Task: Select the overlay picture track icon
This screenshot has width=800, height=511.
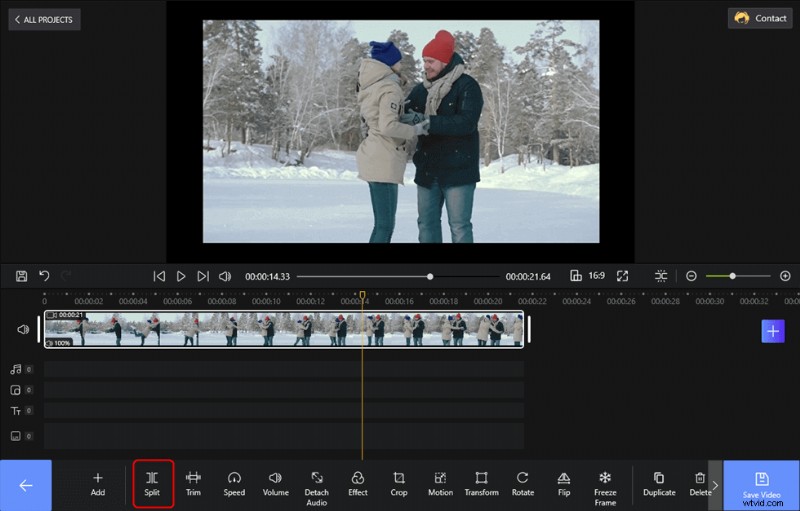Action: [x=16, y=390]
